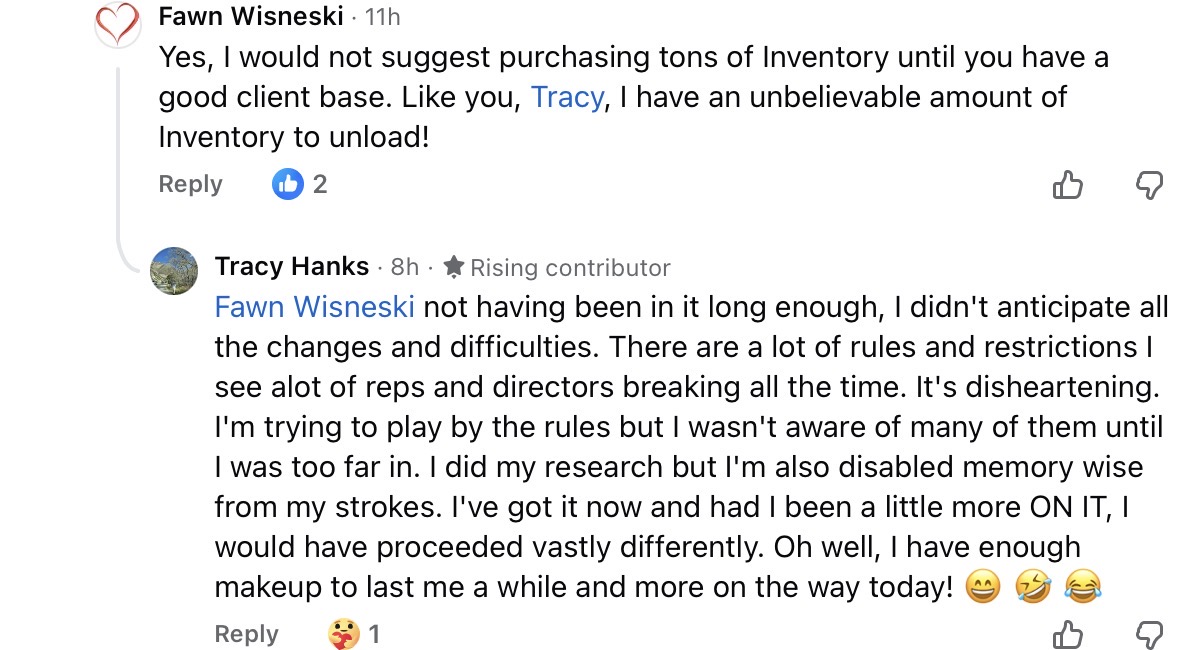
Task: View the blue like reaction icon
Action: 288,184
